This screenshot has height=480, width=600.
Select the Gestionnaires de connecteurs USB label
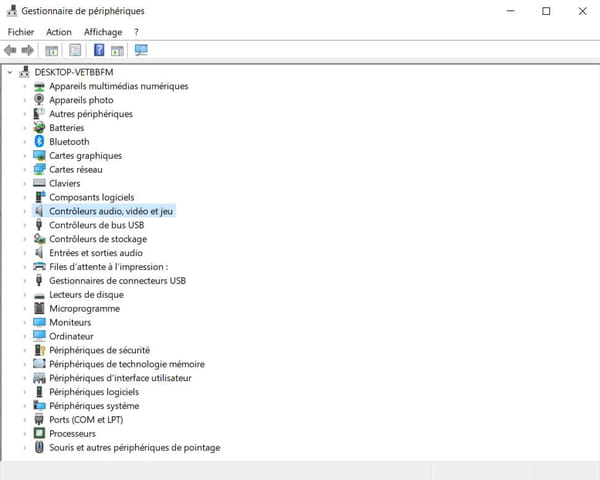point(117,281)
